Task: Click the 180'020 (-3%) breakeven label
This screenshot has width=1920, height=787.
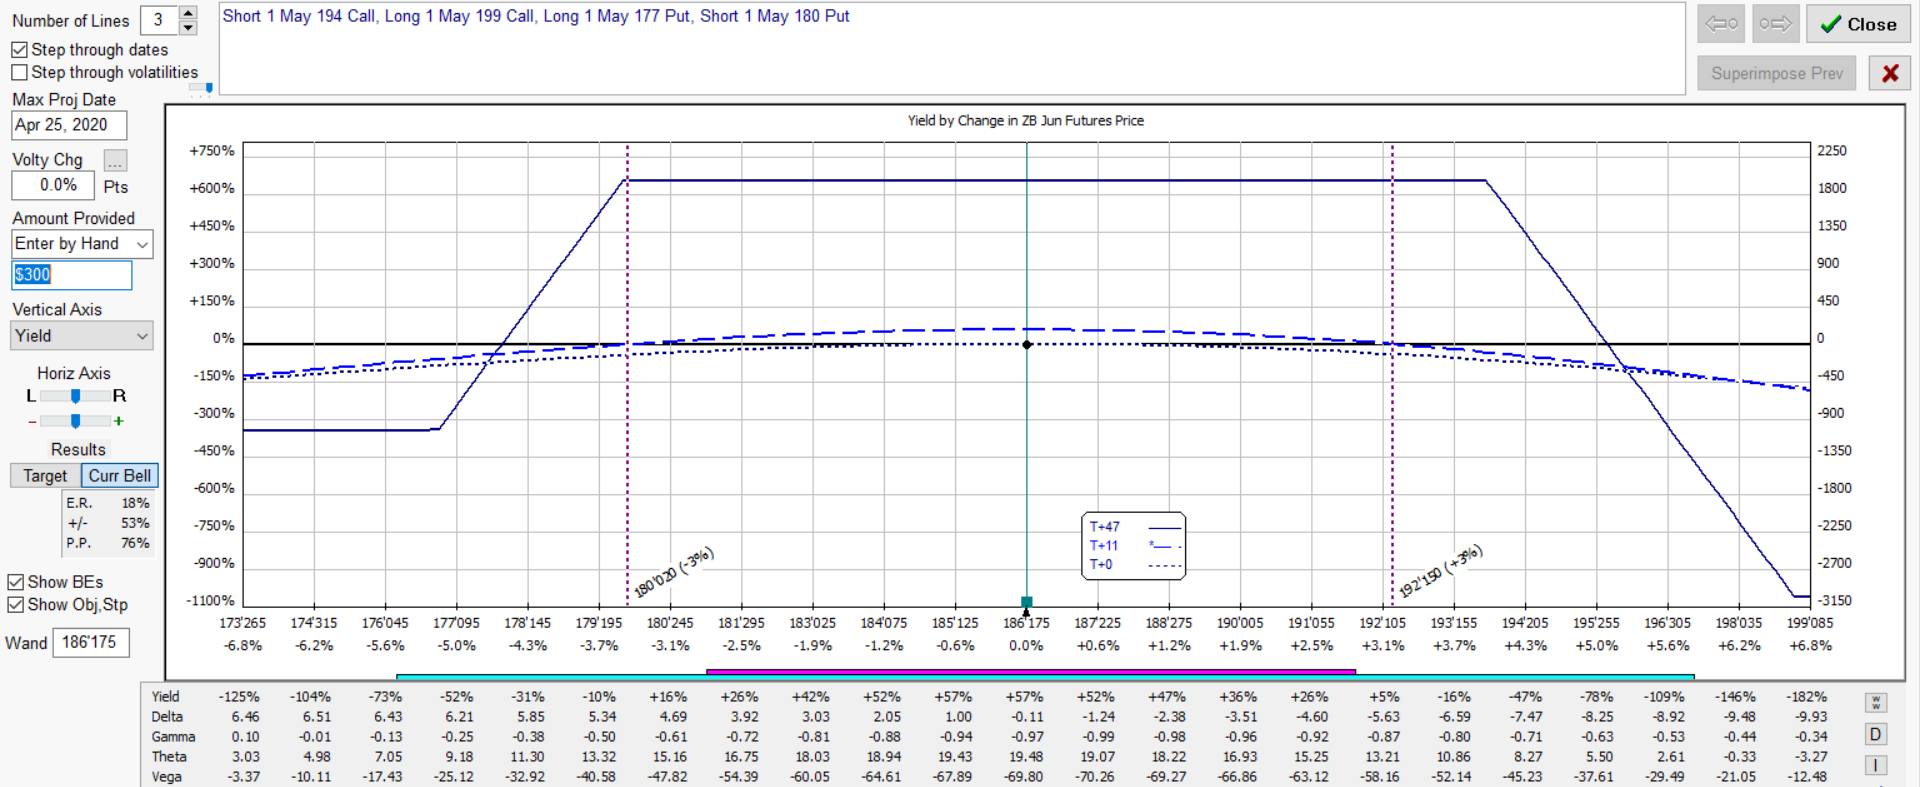Action: (x=674, y=573)
